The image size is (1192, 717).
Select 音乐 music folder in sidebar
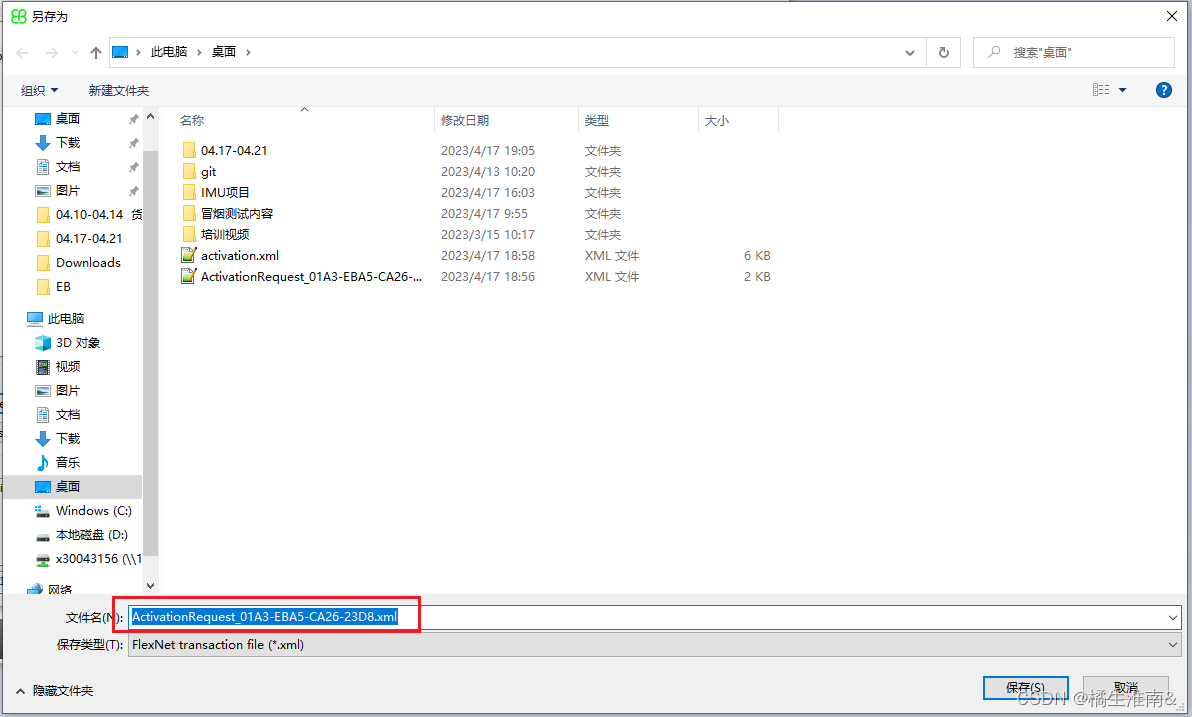click(68, 463)
